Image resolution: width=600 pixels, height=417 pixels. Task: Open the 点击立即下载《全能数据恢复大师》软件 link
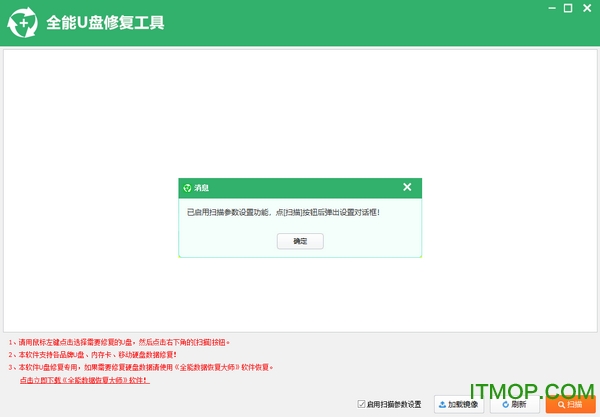85,380
